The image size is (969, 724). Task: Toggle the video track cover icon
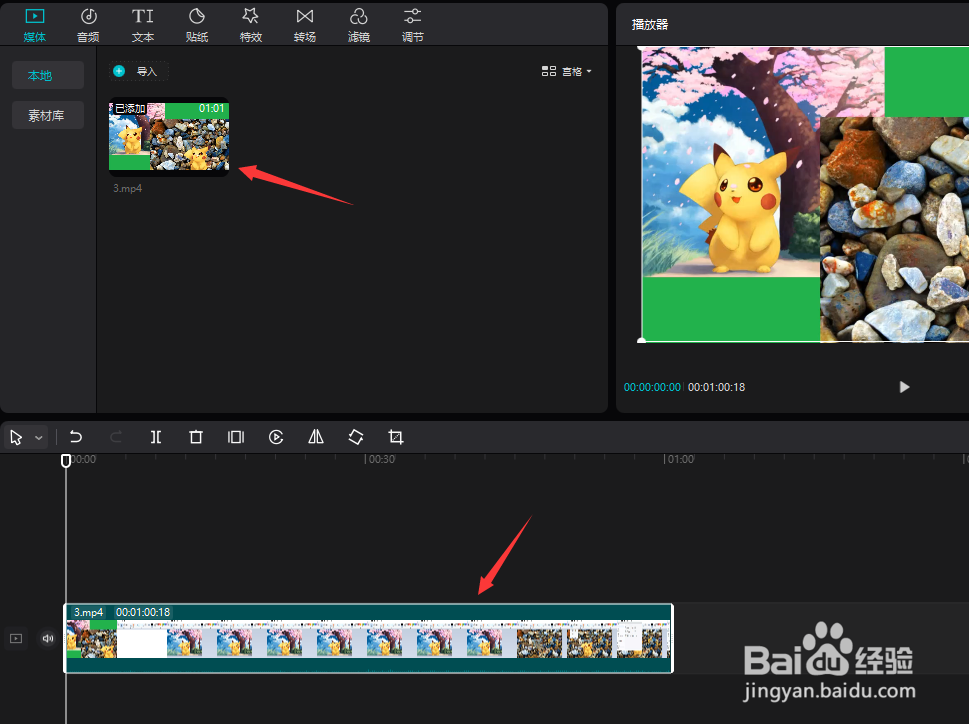pos(16,639)
